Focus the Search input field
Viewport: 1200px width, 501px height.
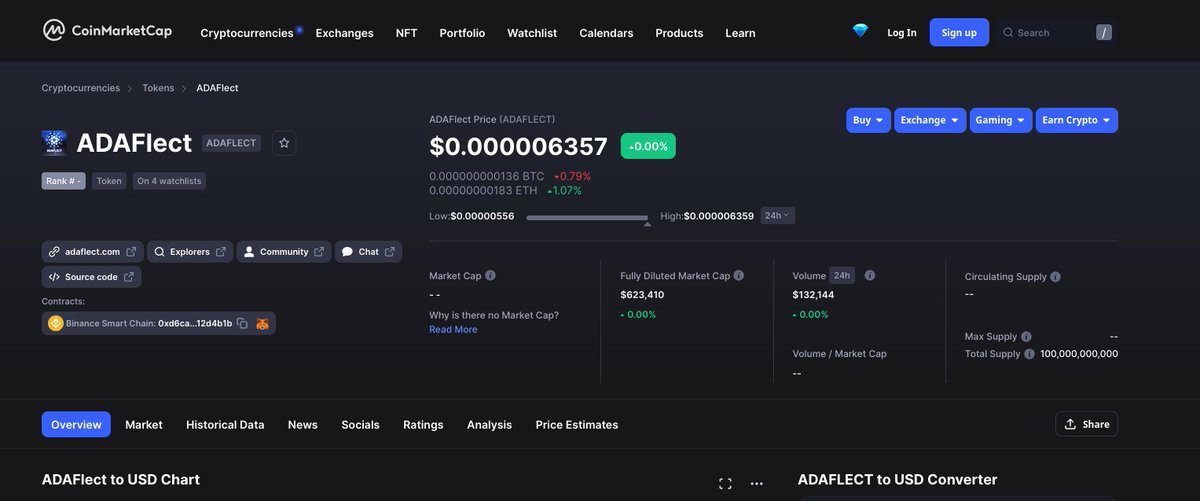[1058, 33]
